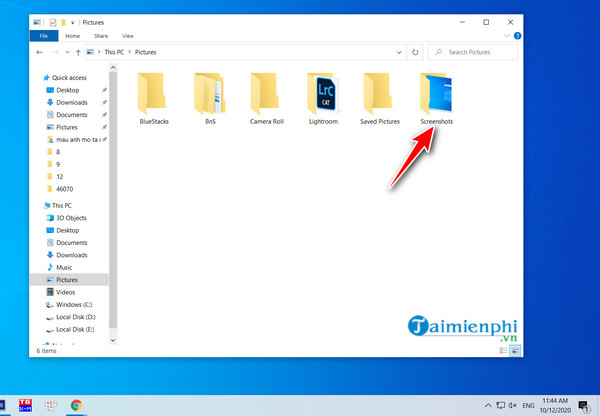Open the Home ribbon tab
The height and width of the screenshot is (416, 600).
[x=72, y=36]
